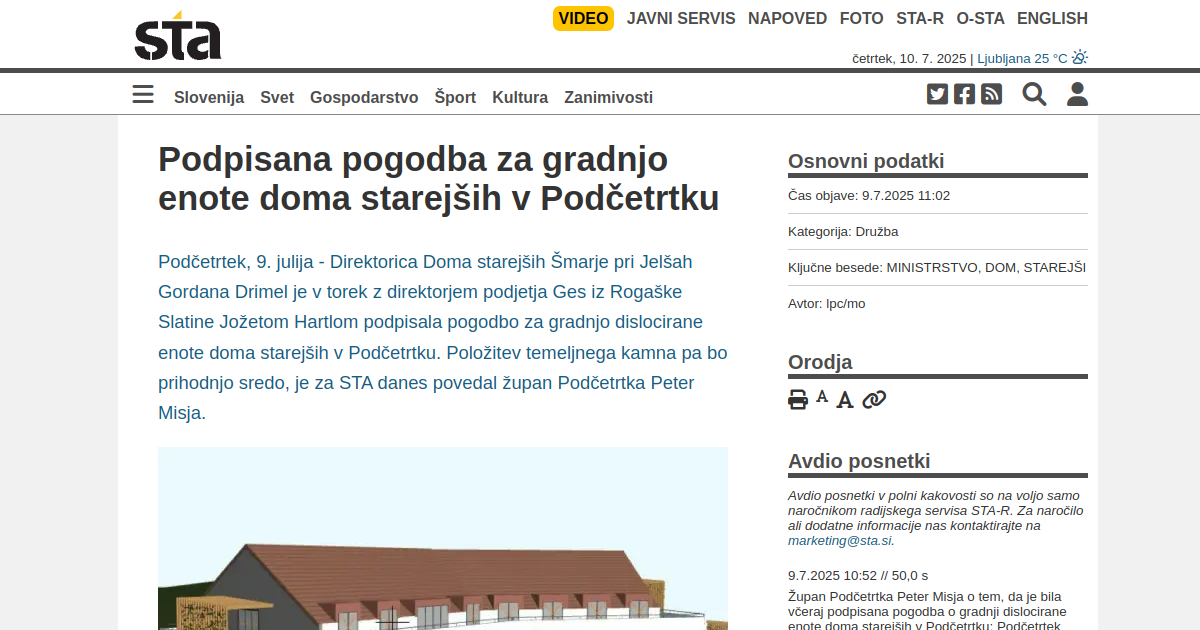Open the hamburger menu icon
Viewport: 1200px width, 630px height.
(x=143, y=95)
